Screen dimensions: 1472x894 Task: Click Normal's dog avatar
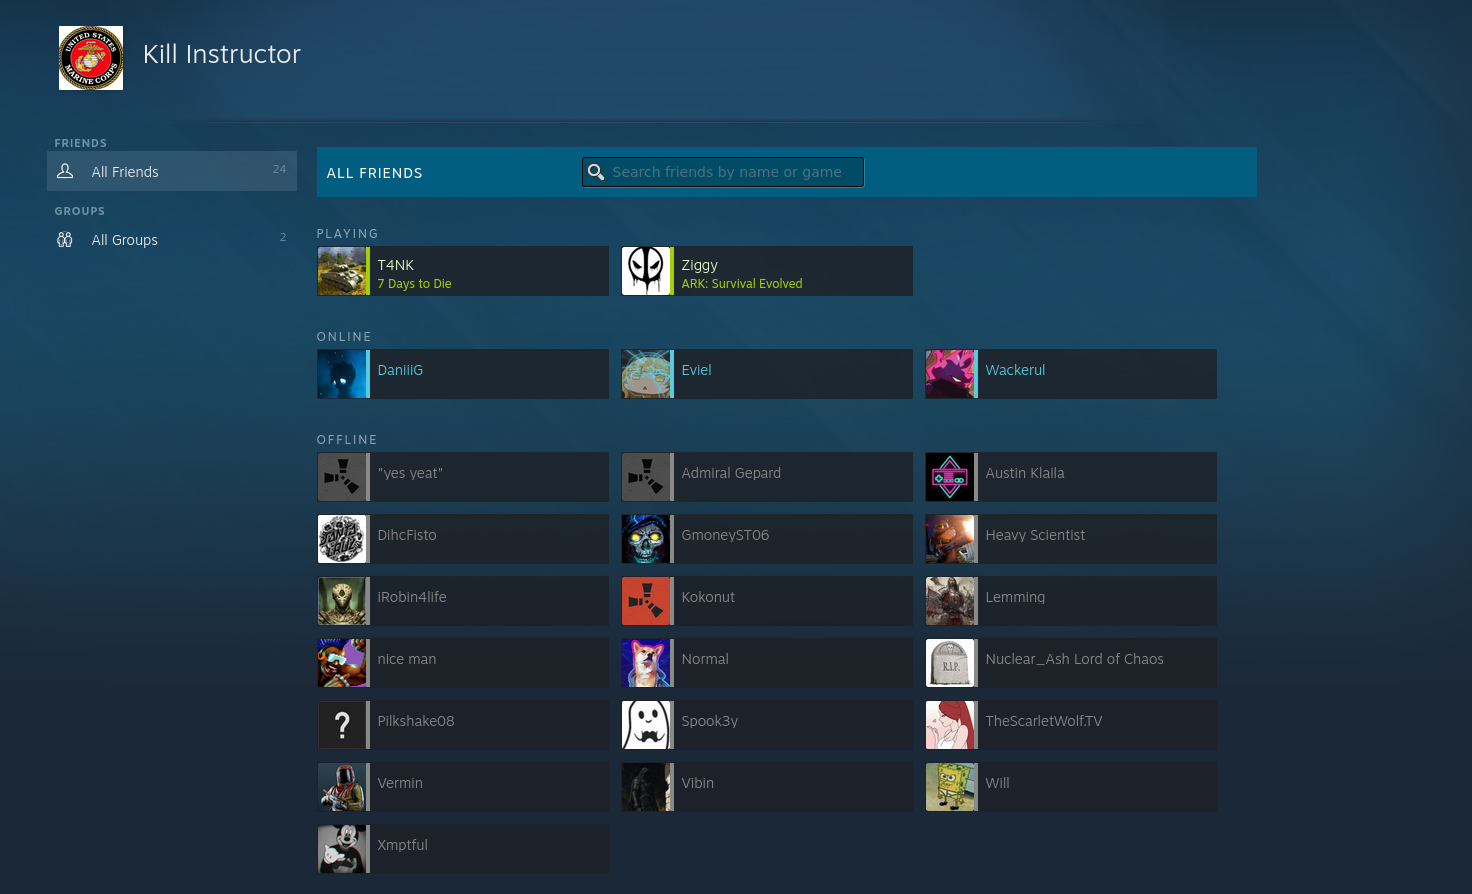(646, 663)
